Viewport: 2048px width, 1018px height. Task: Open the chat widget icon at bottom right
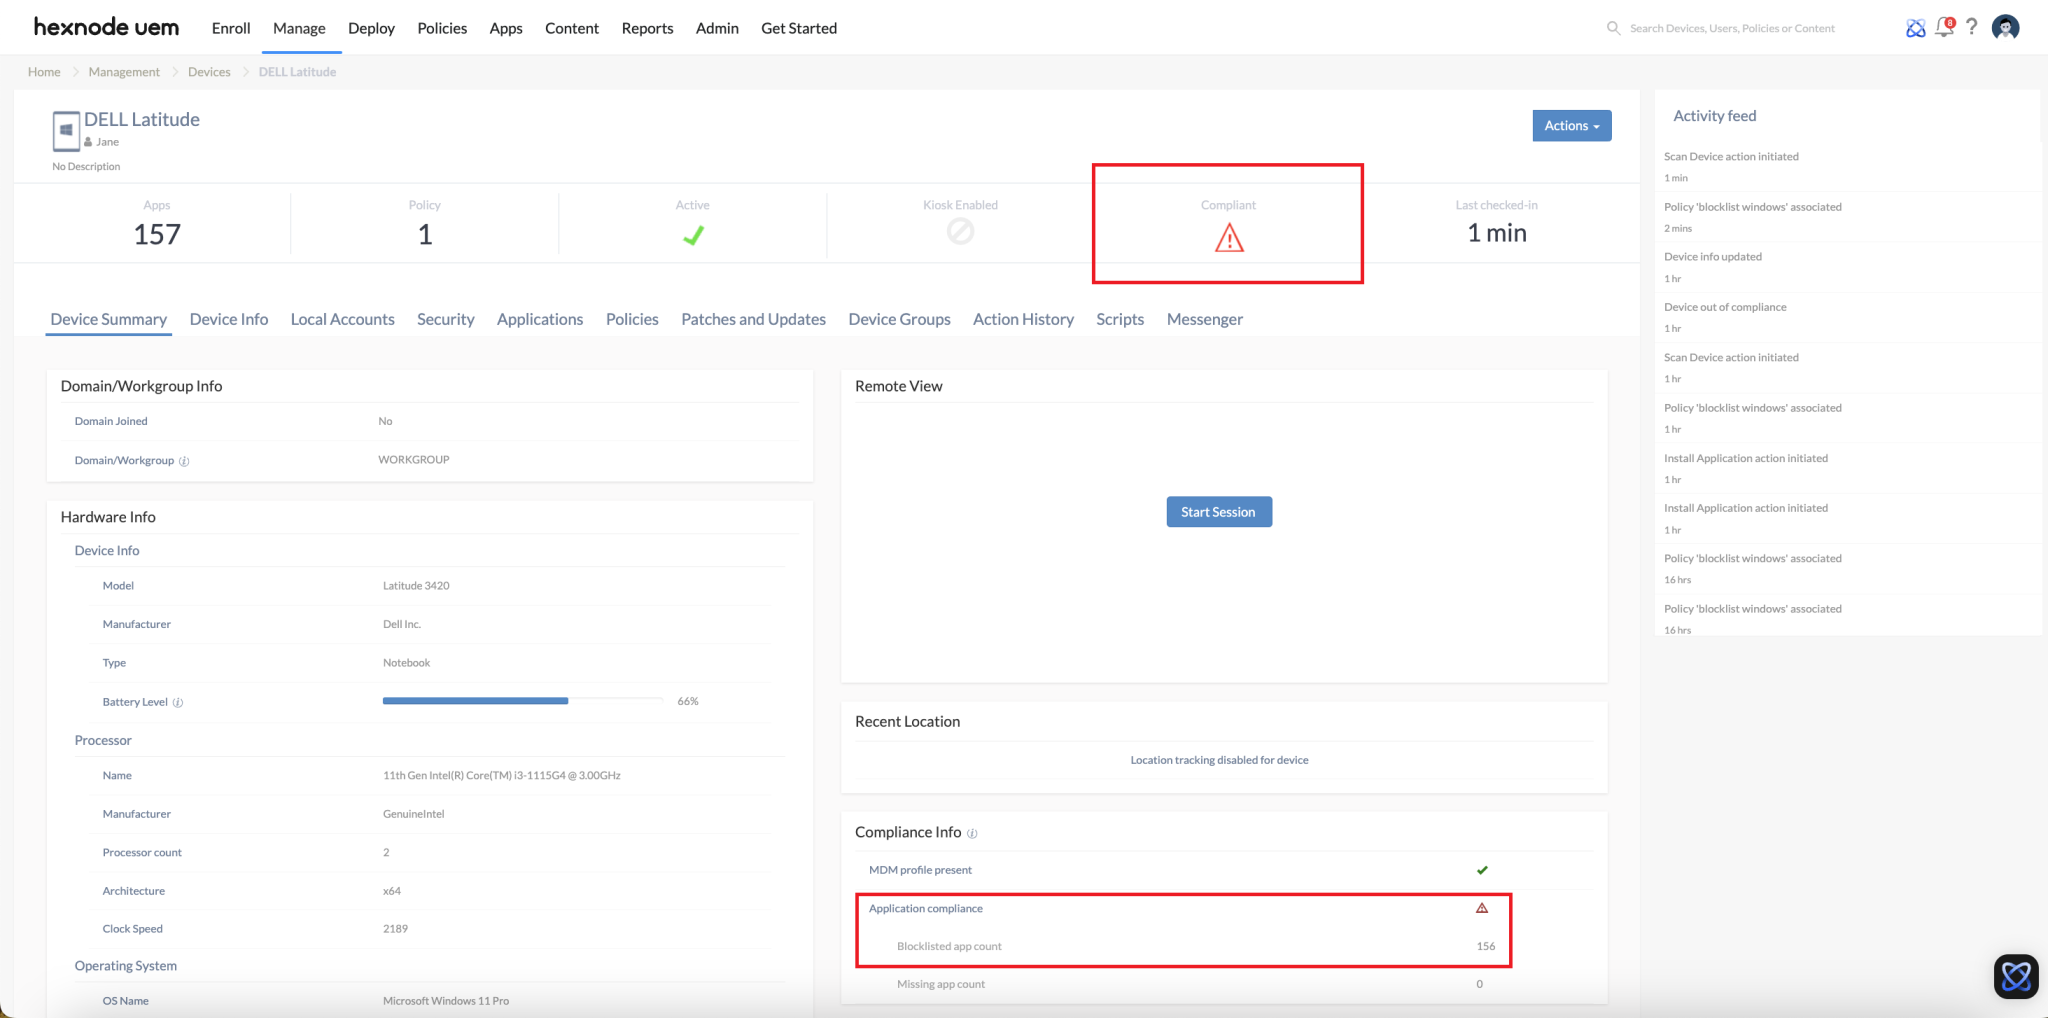point(2015,976)
